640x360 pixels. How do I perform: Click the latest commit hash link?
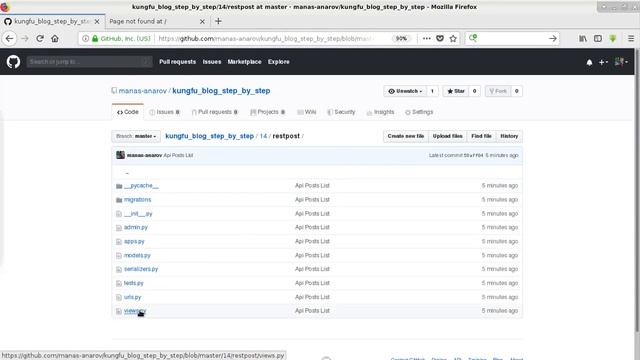(473, 156)
